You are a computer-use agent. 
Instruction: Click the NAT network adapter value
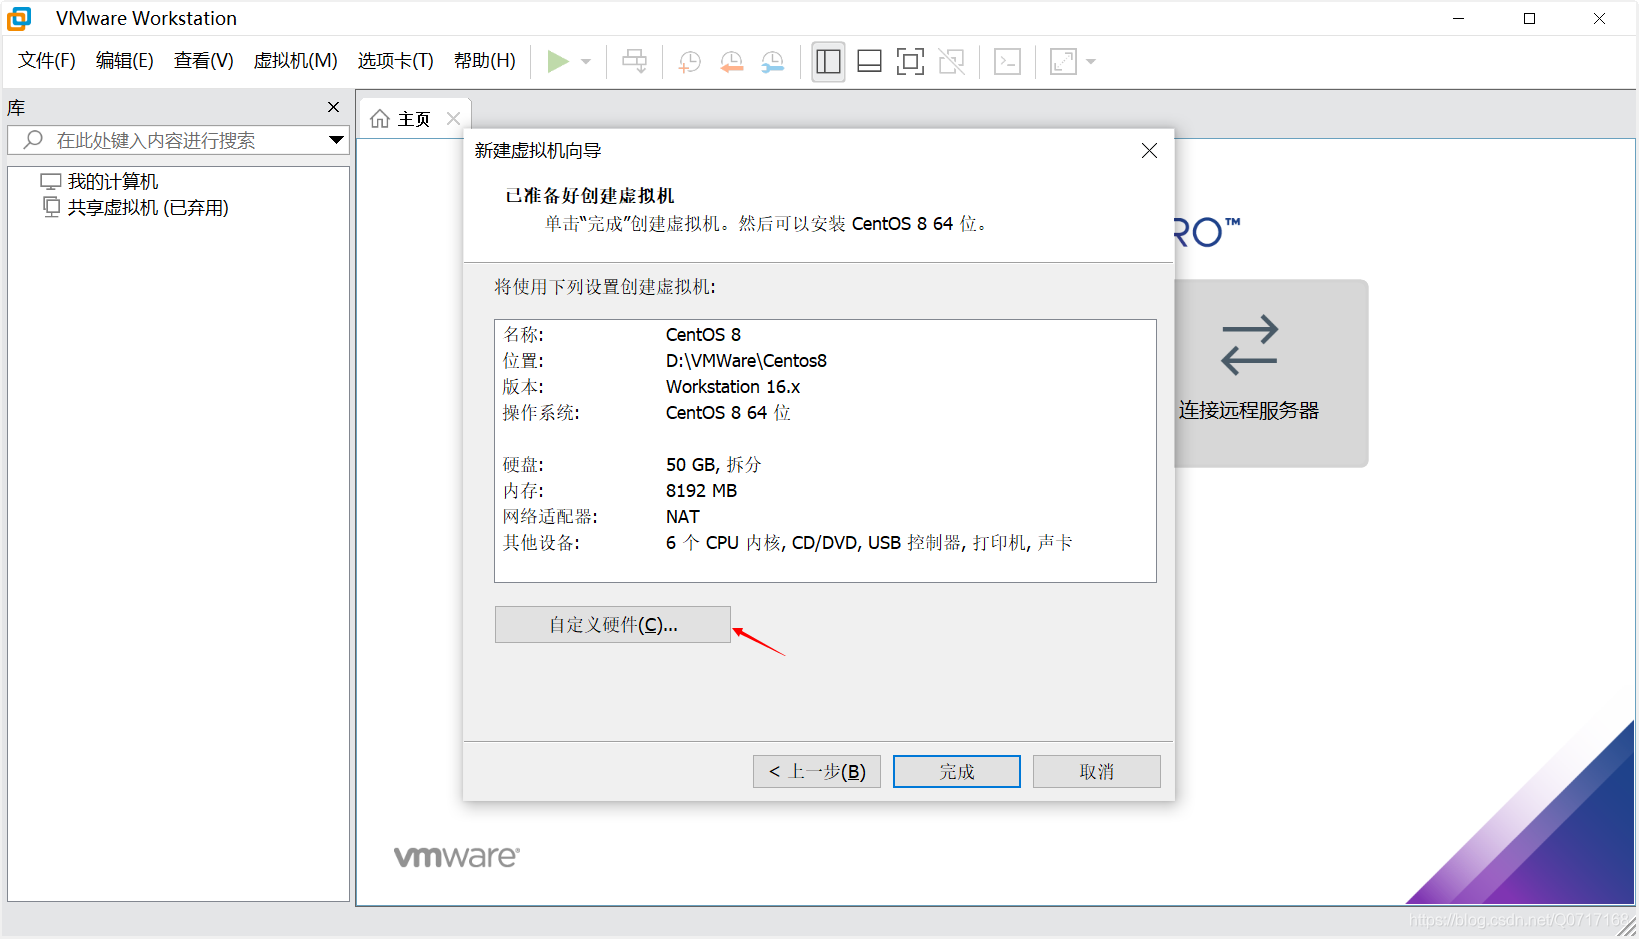tap(683, 517)
